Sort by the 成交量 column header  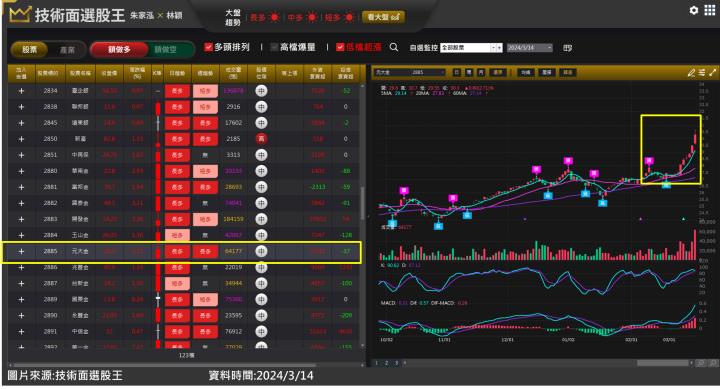(233, 73)
